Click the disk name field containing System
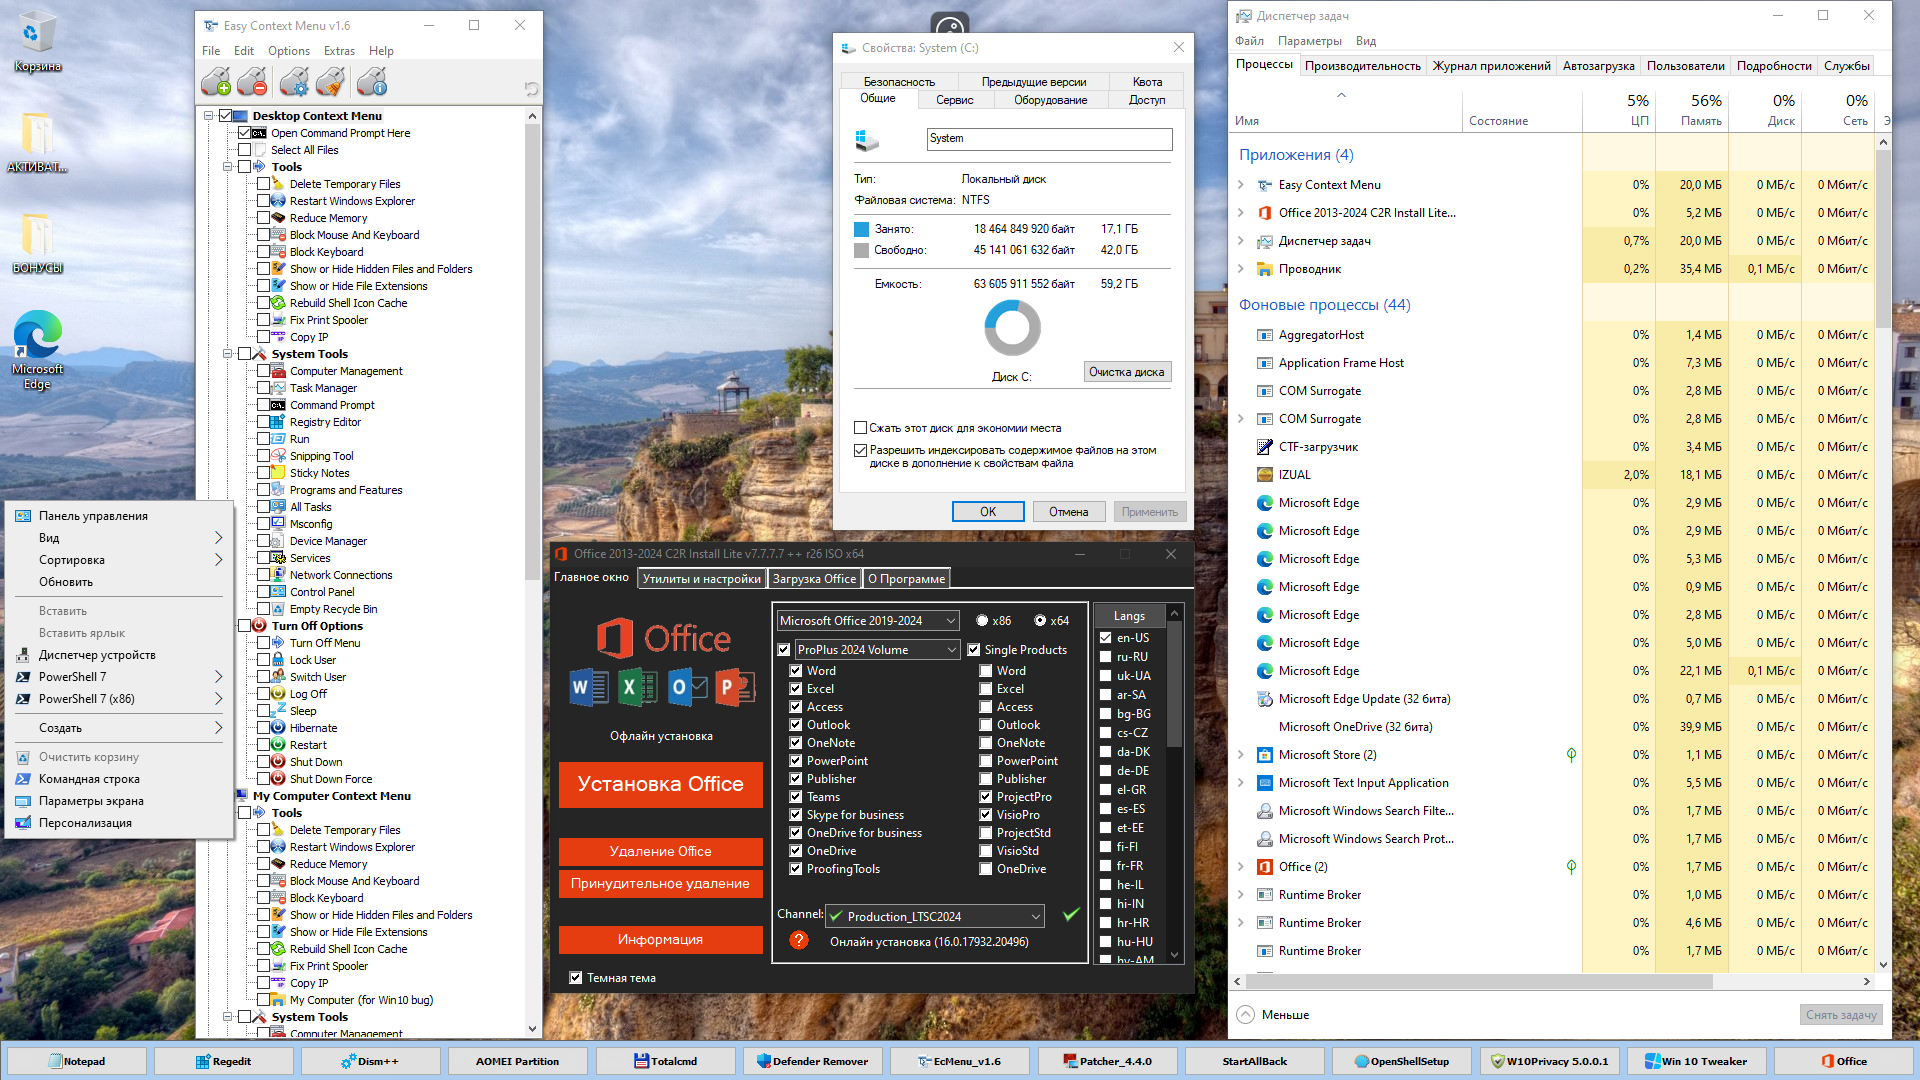 tap(1049, 139)
